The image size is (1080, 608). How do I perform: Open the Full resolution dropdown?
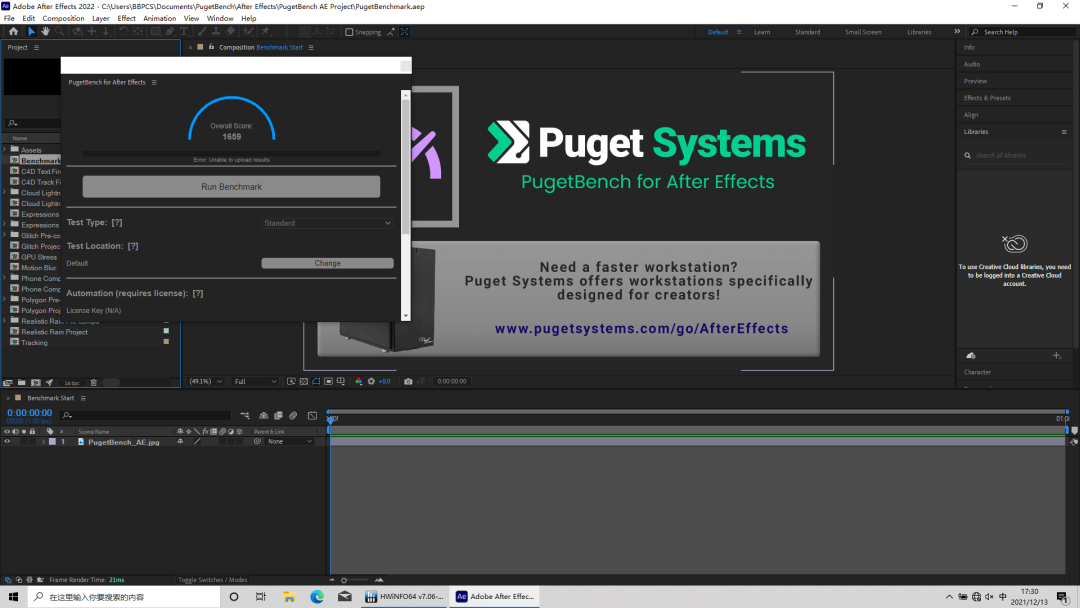[255, 381]
